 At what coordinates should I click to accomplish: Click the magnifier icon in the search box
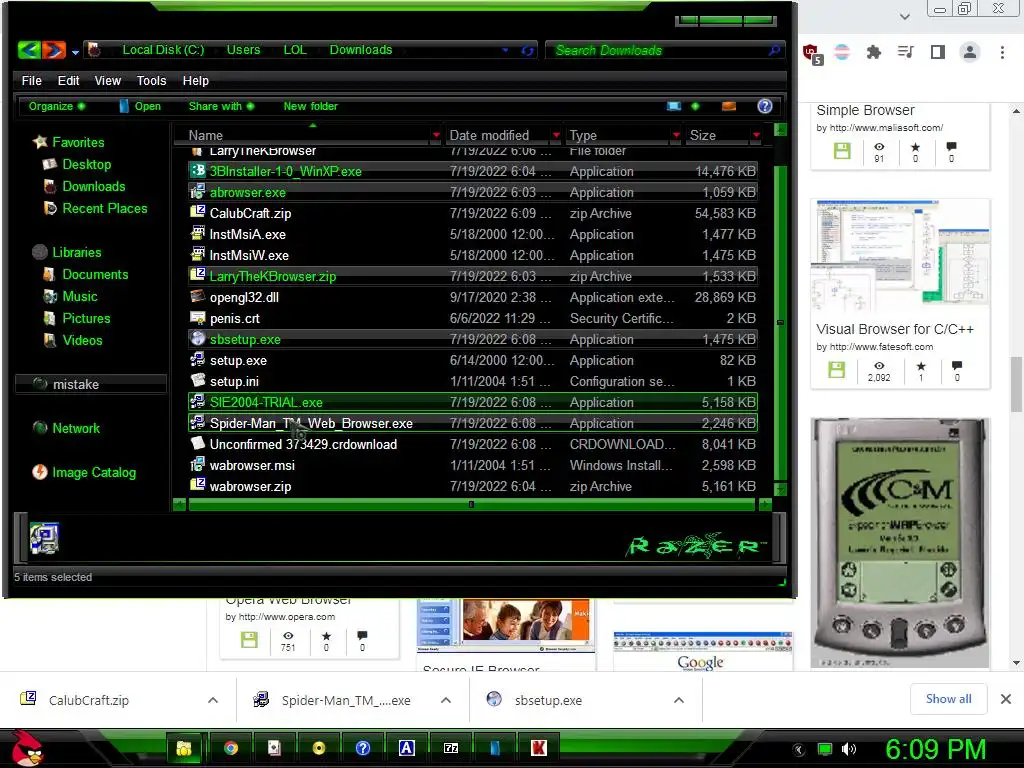point(774,50)
